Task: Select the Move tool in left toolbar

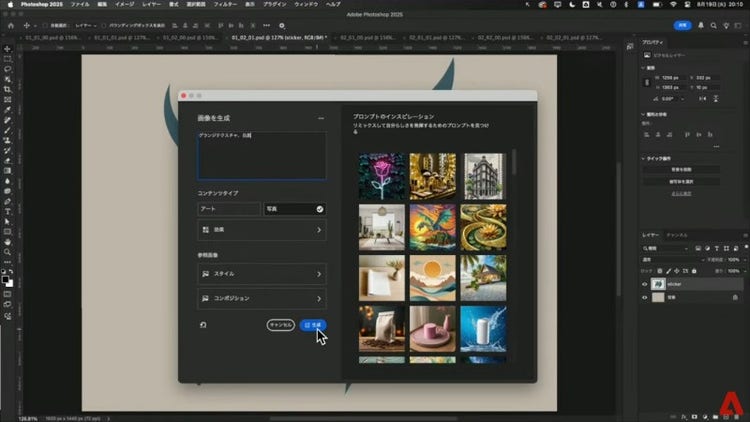Action: click(7, 49)
